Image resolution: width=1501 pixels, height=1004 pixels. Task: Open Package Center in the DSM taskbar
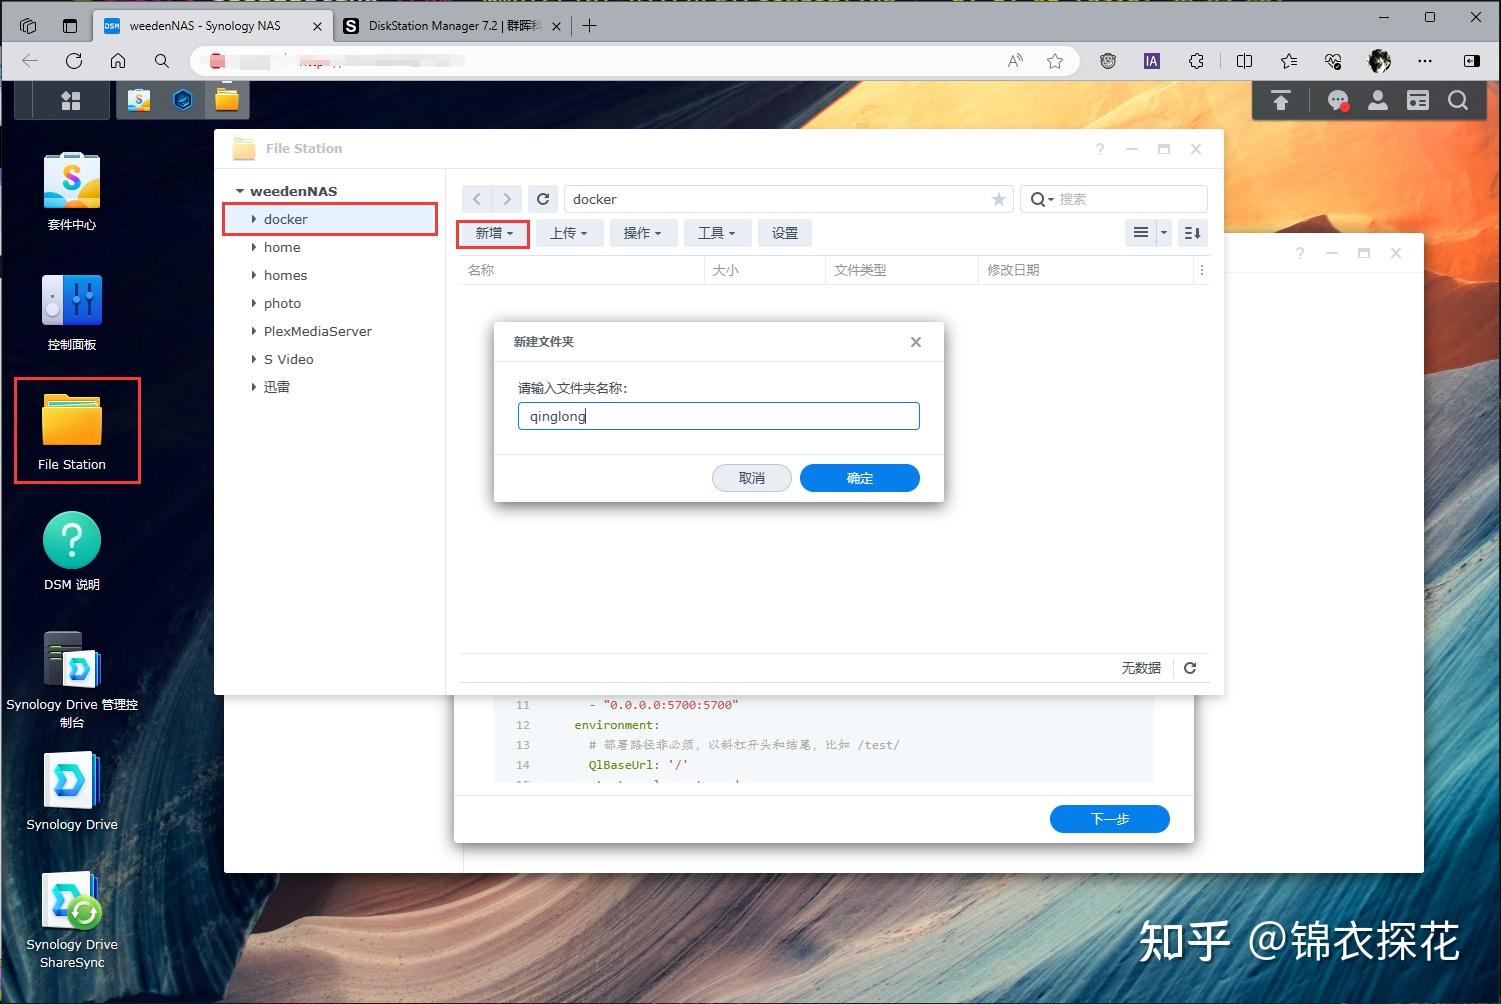pyautogui.click(x=139, y=100)
